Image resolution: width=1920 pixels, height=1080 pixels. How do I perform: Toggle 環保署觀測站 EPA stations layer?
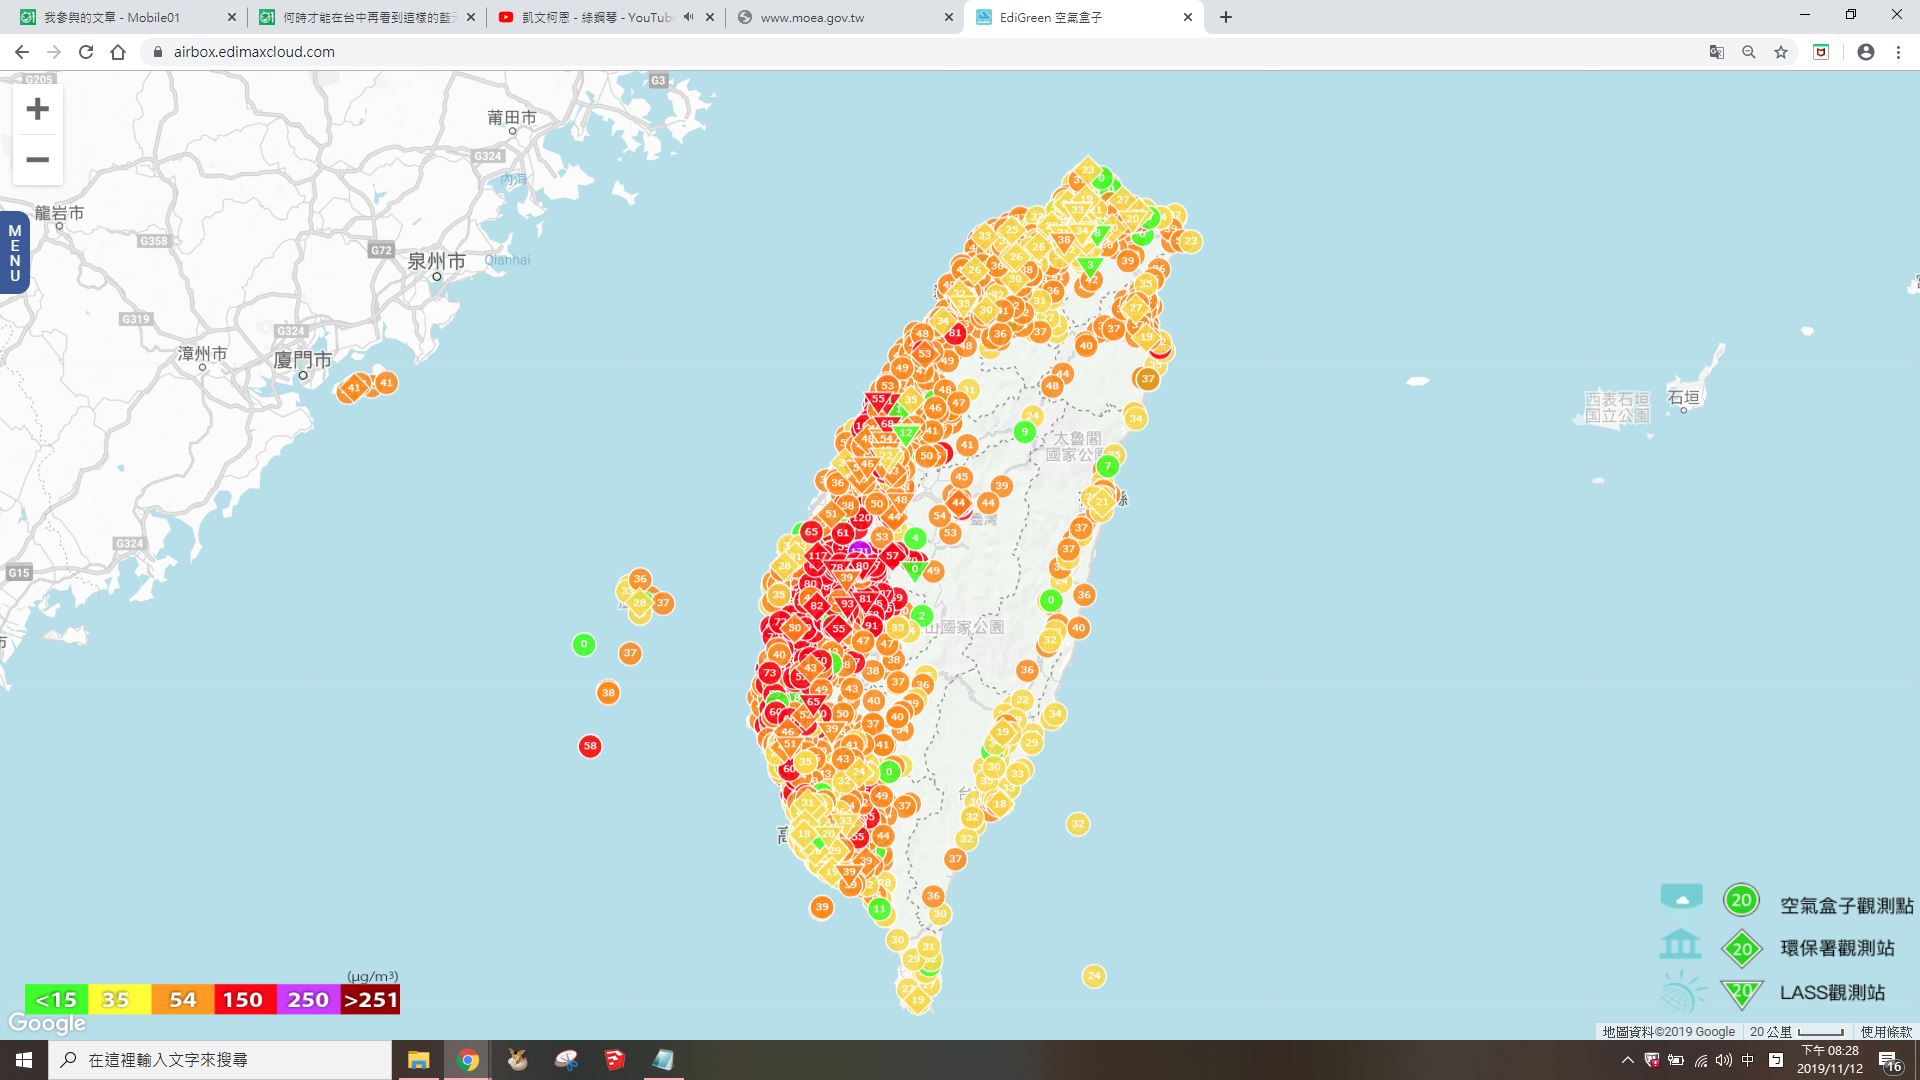[x=1837, y=948]
